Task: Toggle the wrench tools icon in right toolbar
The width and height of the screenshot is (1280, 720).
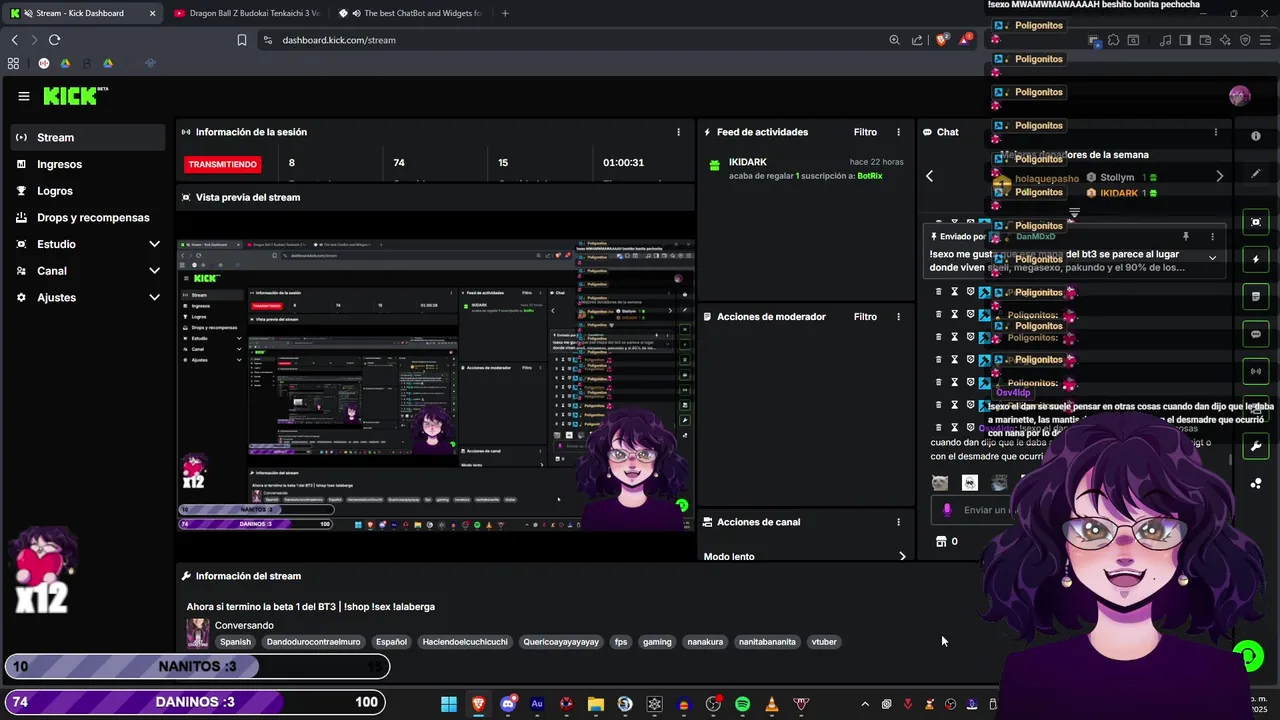Action: (x=1256, y=447)
